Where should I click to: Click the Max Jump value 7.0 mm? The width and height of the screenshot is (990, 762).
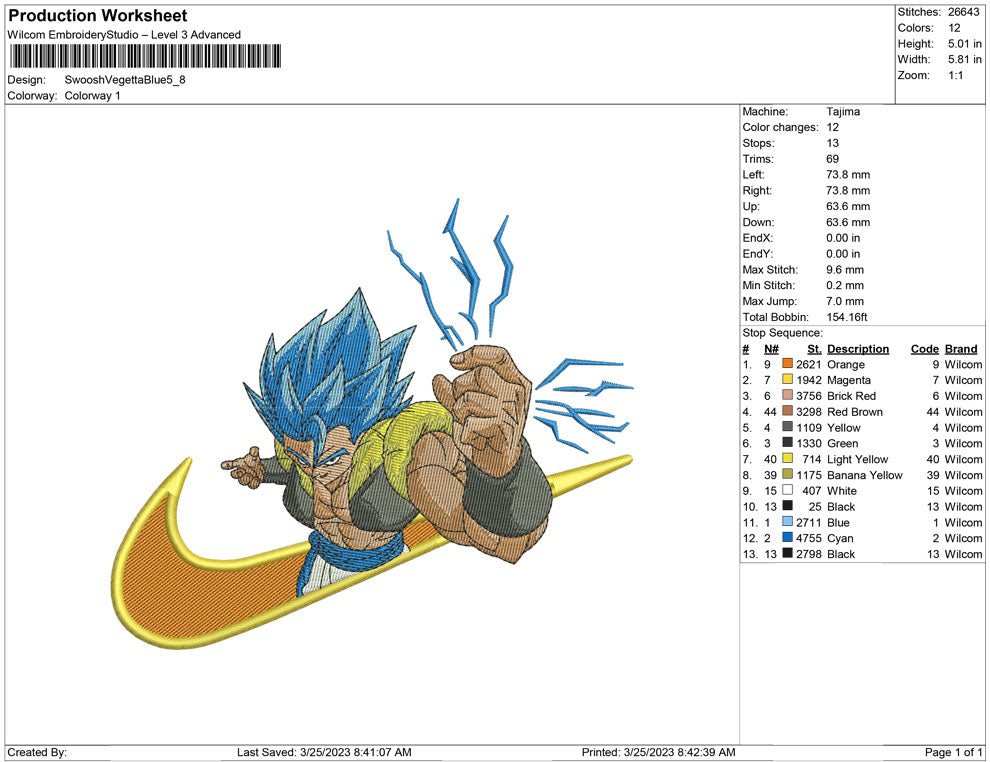(845, 301)
